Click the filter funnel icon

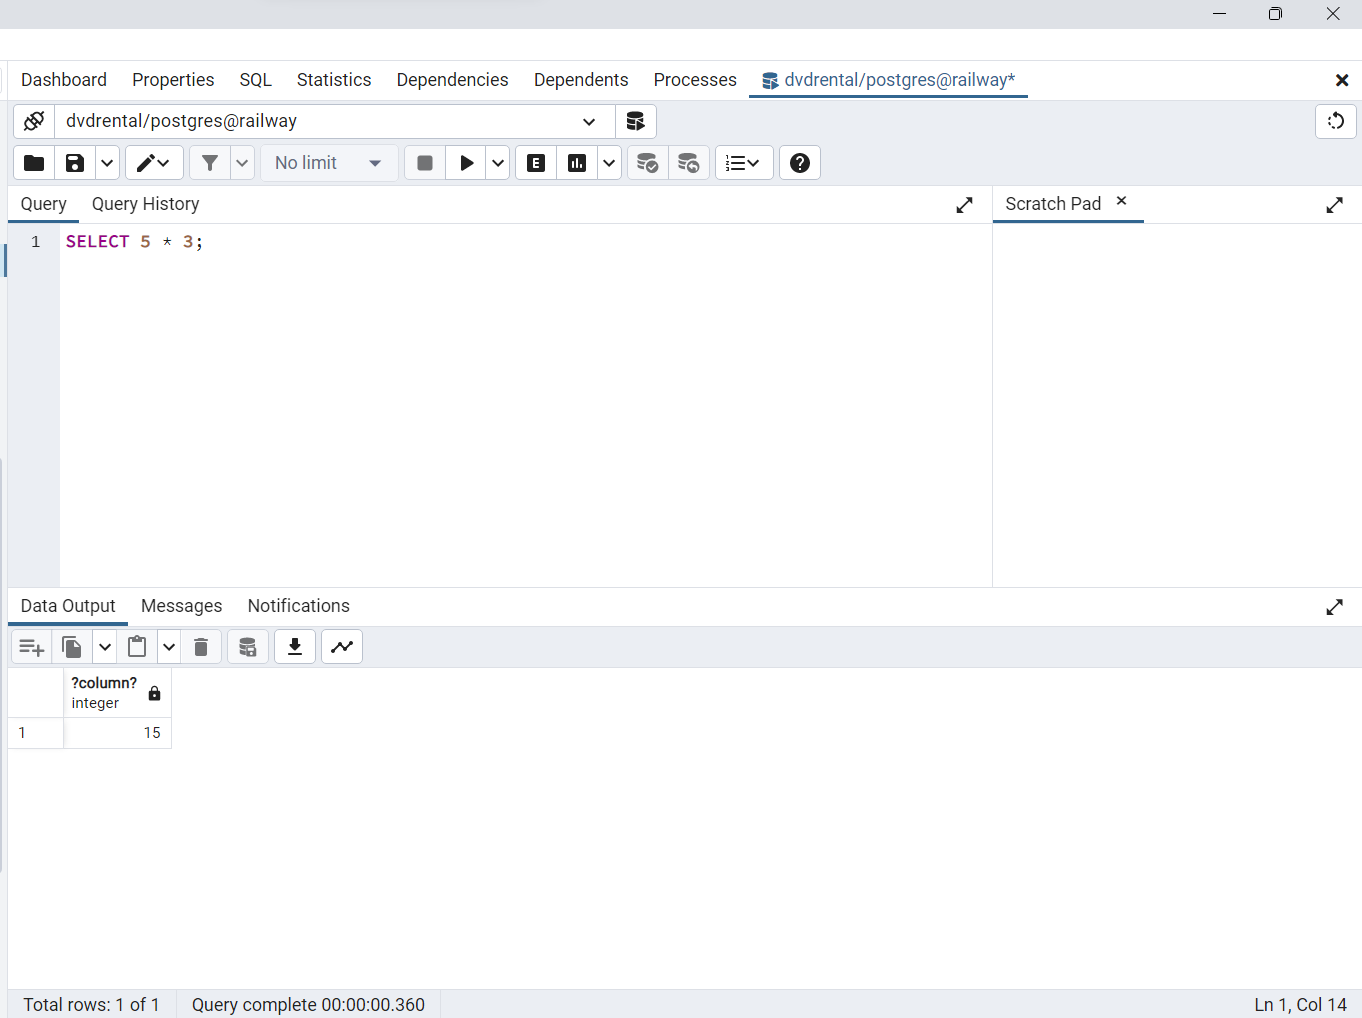pyautogui.click(x=210, y=163)
